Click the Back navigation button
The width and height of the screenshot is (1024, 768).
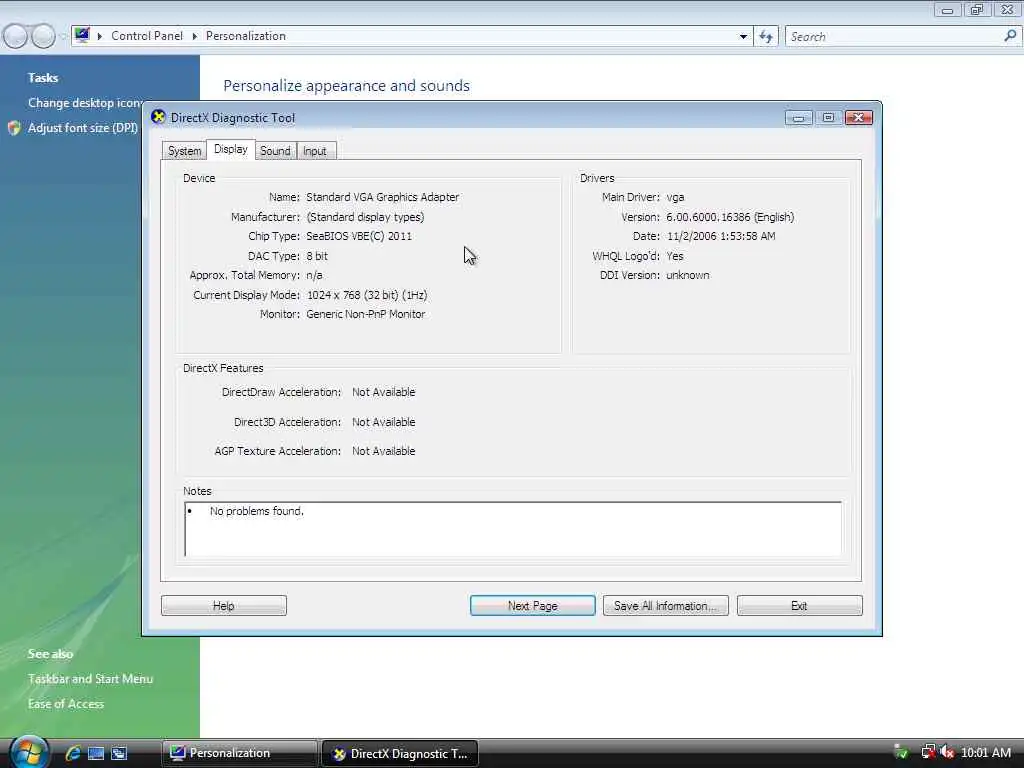point(16,36)
